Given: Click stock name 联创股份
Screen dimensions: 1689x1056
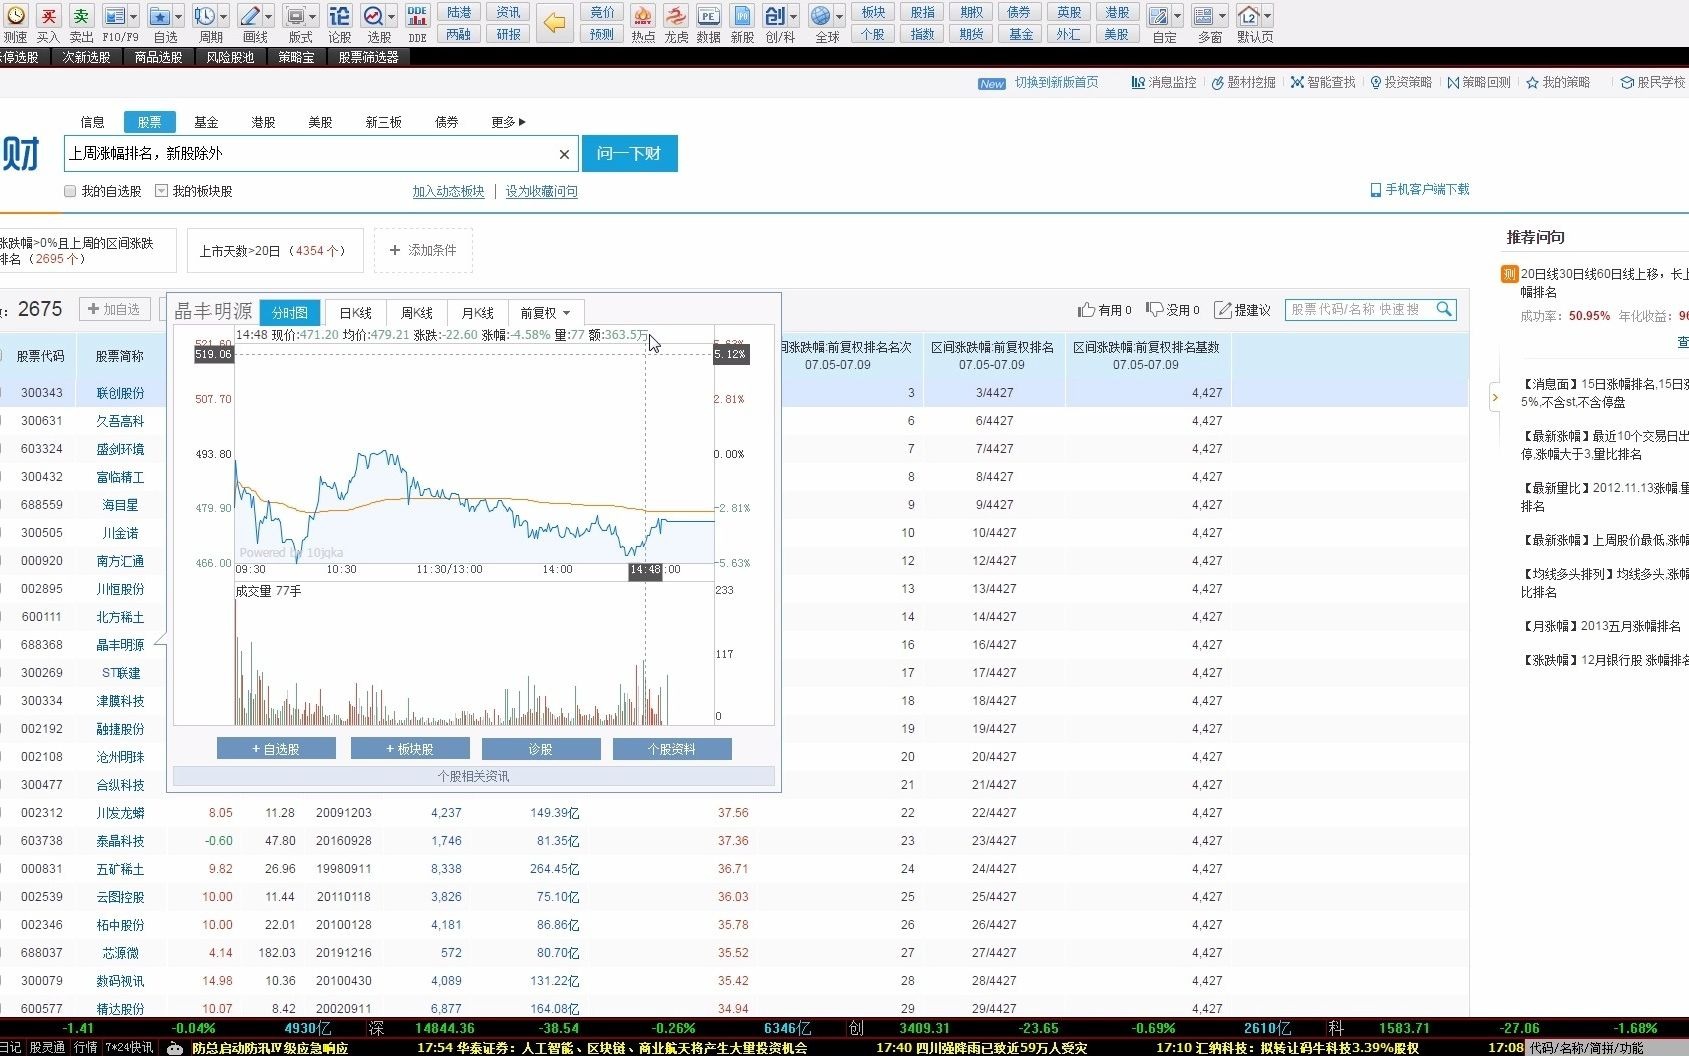Looking at the screenshot, I should [120, 393].
